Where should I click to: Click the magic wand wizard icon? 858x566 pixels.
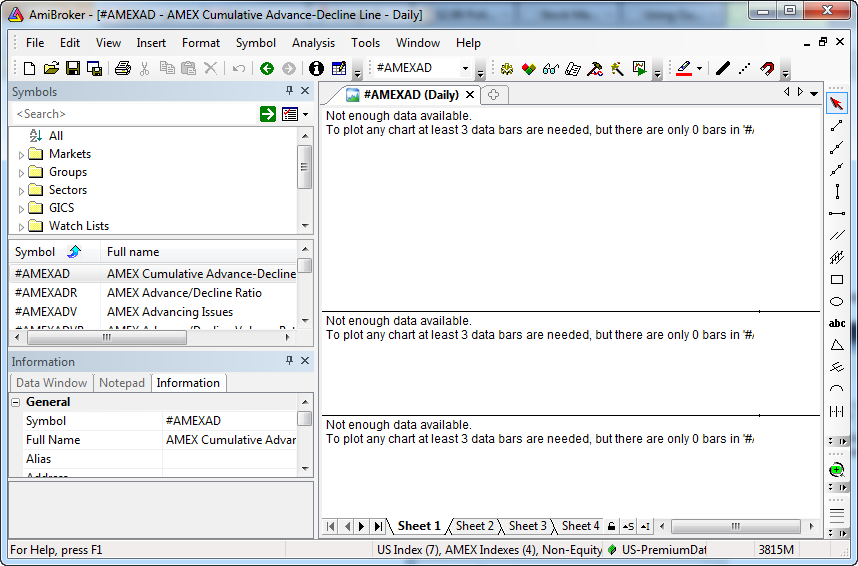617,69
